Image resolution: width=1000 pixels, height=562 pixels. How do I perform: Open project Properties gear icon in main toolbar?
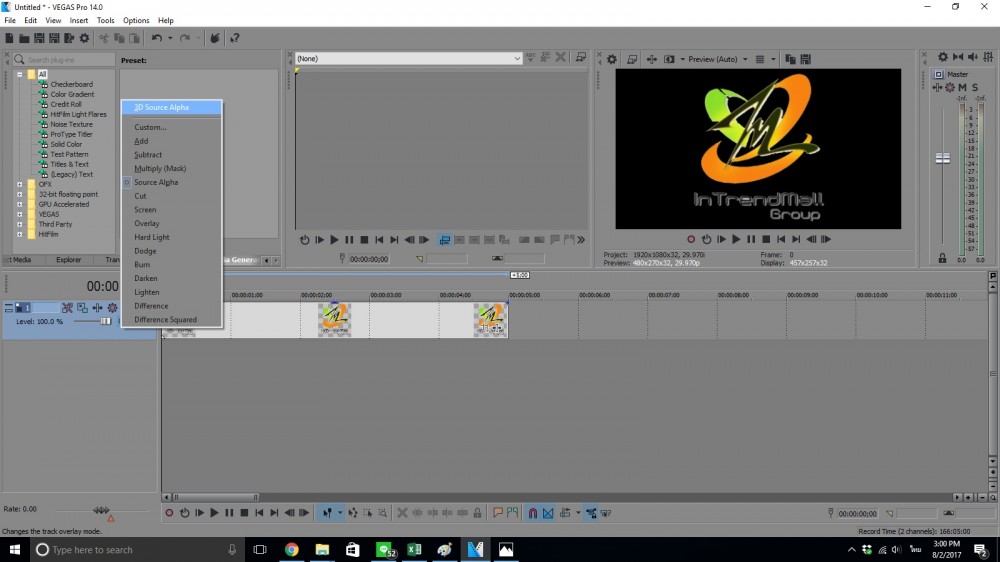pos(84,38)
